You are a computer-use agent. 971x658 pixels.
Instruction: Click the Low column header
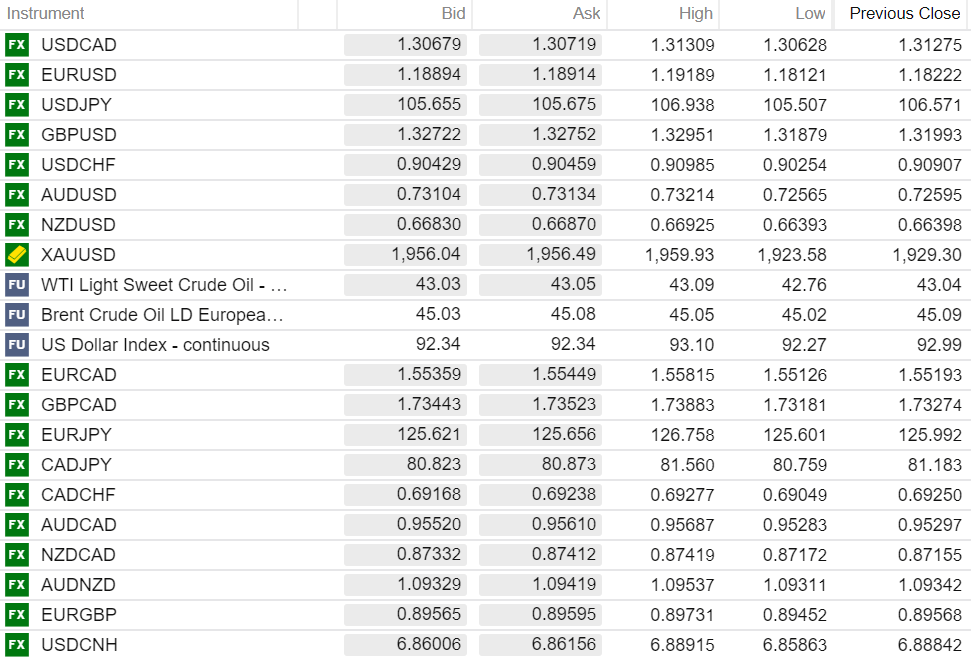(x=810, y=14)
